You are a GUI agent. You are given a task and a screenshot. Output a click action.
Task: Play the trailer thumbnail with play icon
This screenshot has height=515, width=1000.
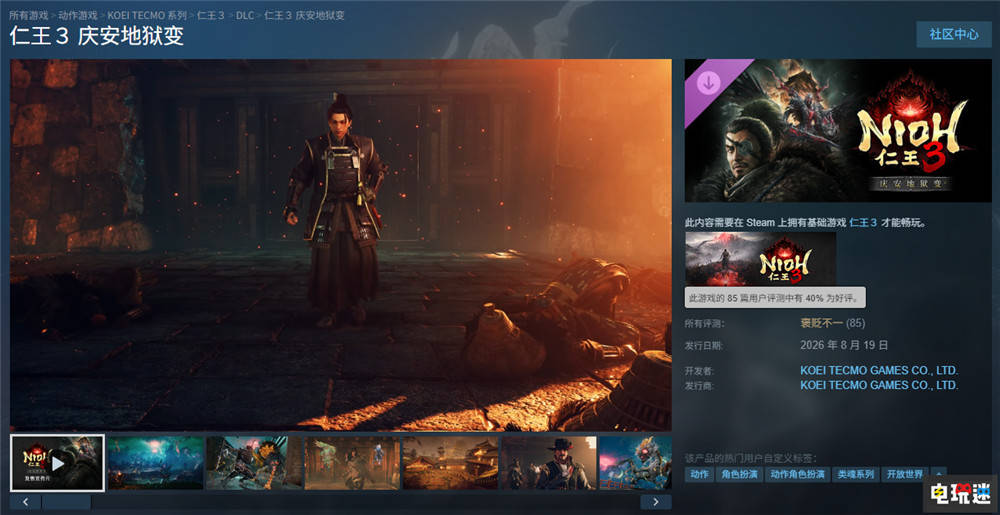pos(57,463)
